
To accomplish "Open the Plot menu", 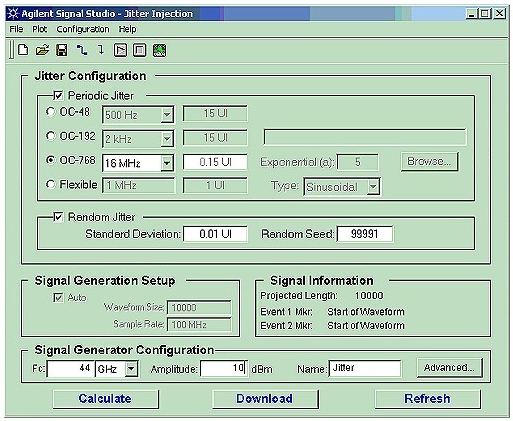I will pos(40,29).
